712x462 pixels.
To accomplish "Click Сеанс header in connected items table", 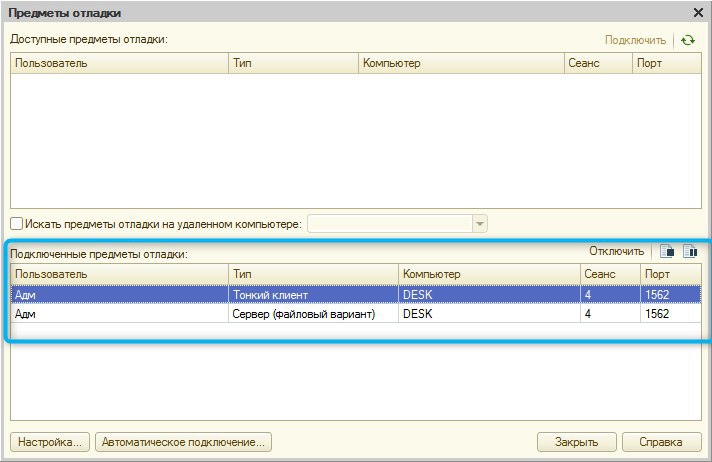I will point(610,274).
